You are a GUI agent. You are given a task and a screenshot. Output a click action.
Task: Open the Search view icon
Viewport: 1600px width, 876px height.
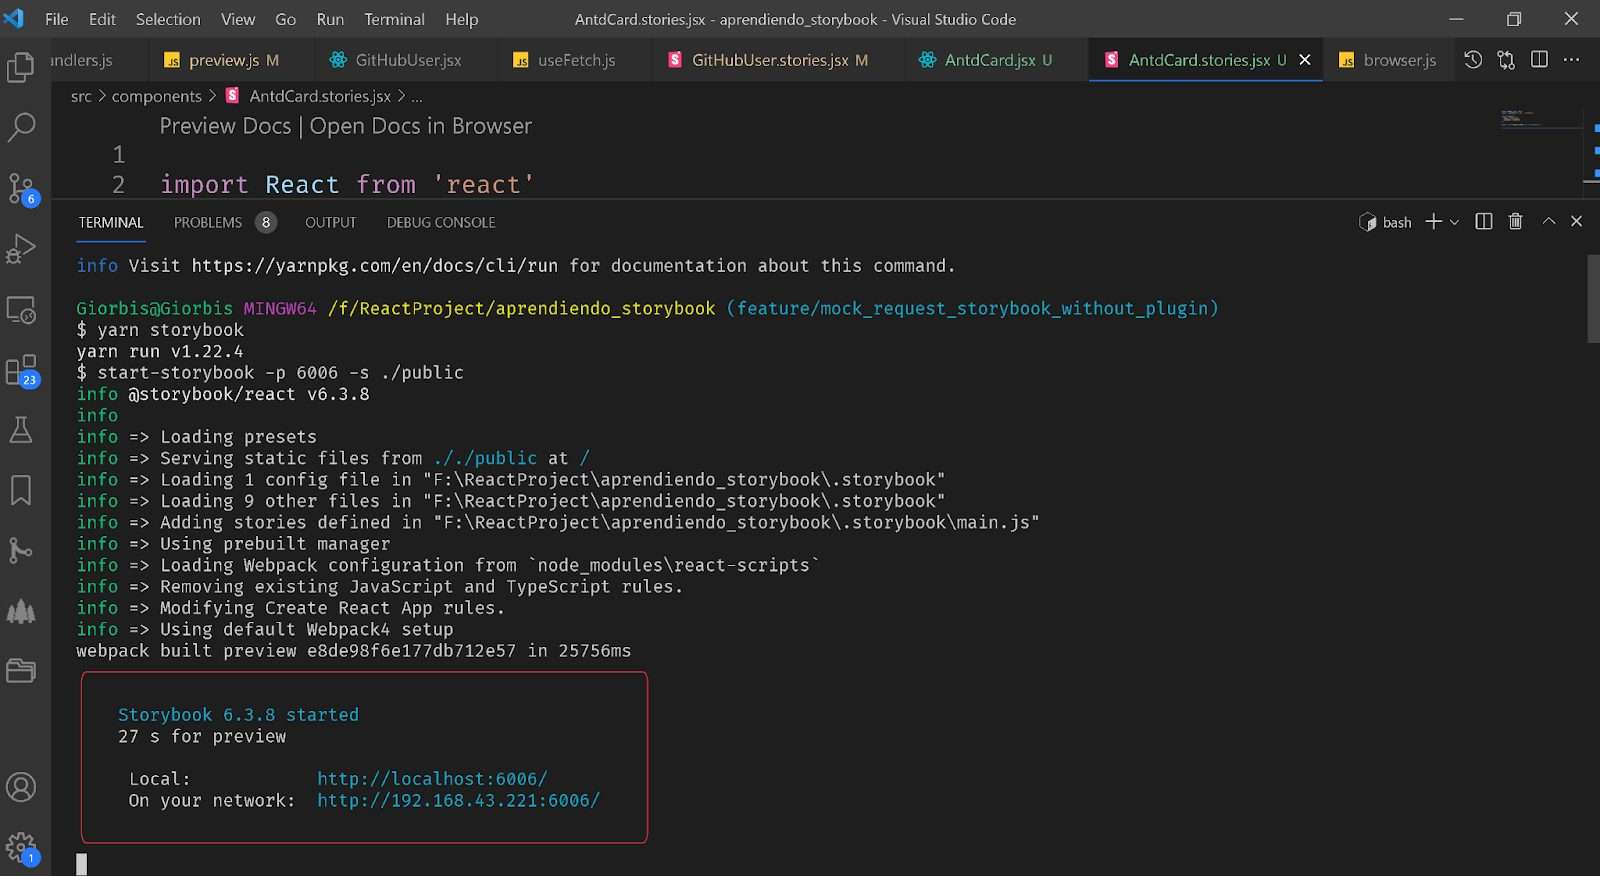point(21,127)
